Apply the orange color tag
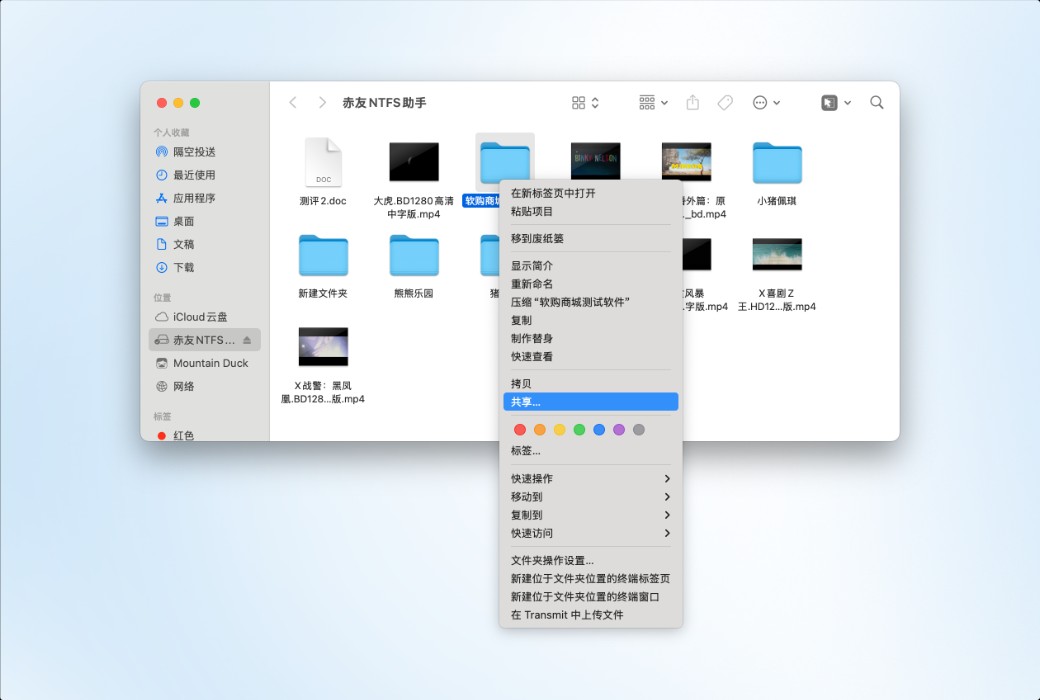Image resolution: width=1040 pixels, height=700 pixels. pyautogui.click(x=540, y=430)
